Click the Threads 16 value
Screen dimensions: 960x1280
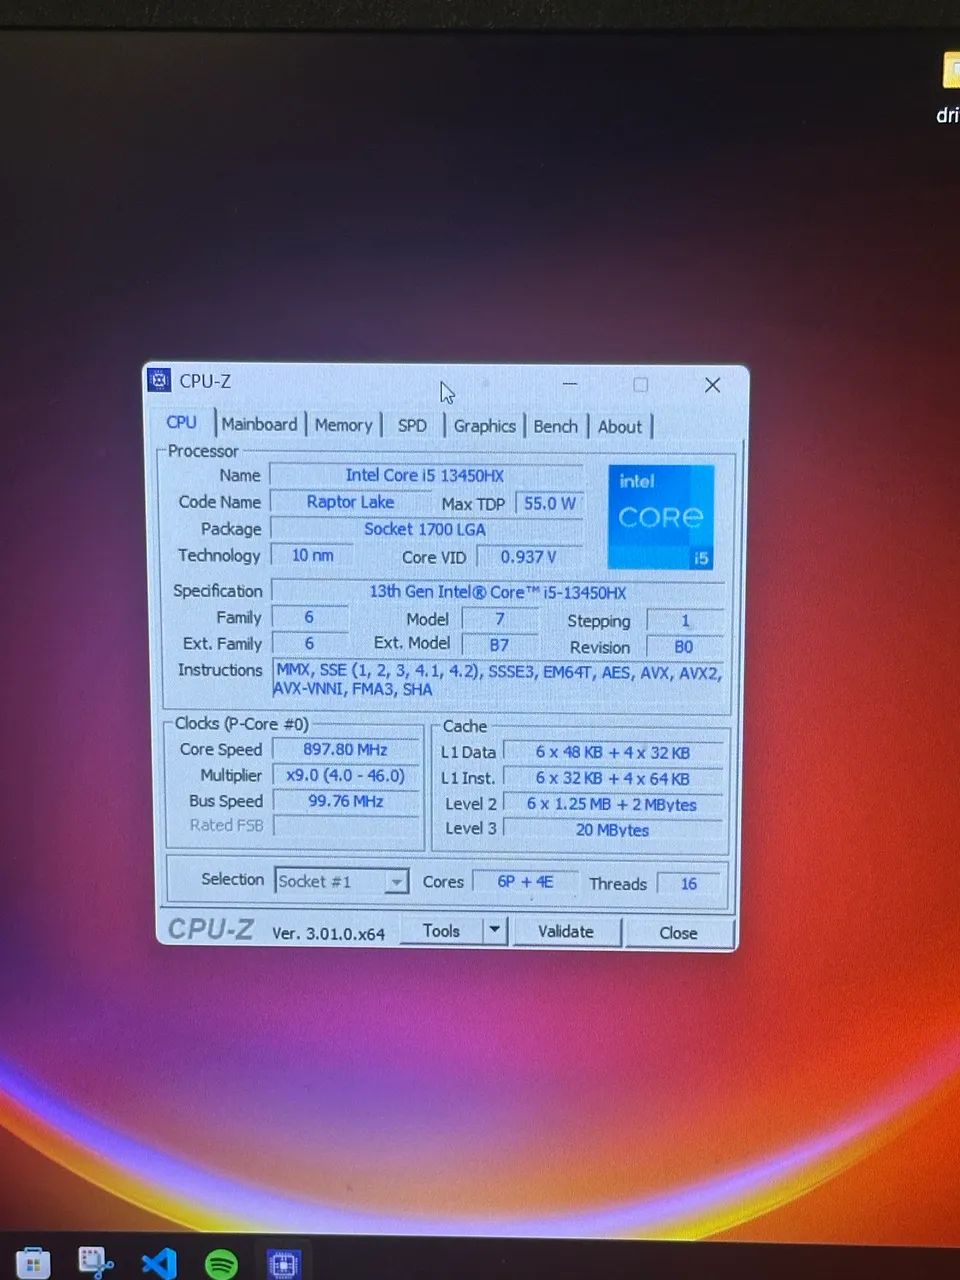pos(689,884)
